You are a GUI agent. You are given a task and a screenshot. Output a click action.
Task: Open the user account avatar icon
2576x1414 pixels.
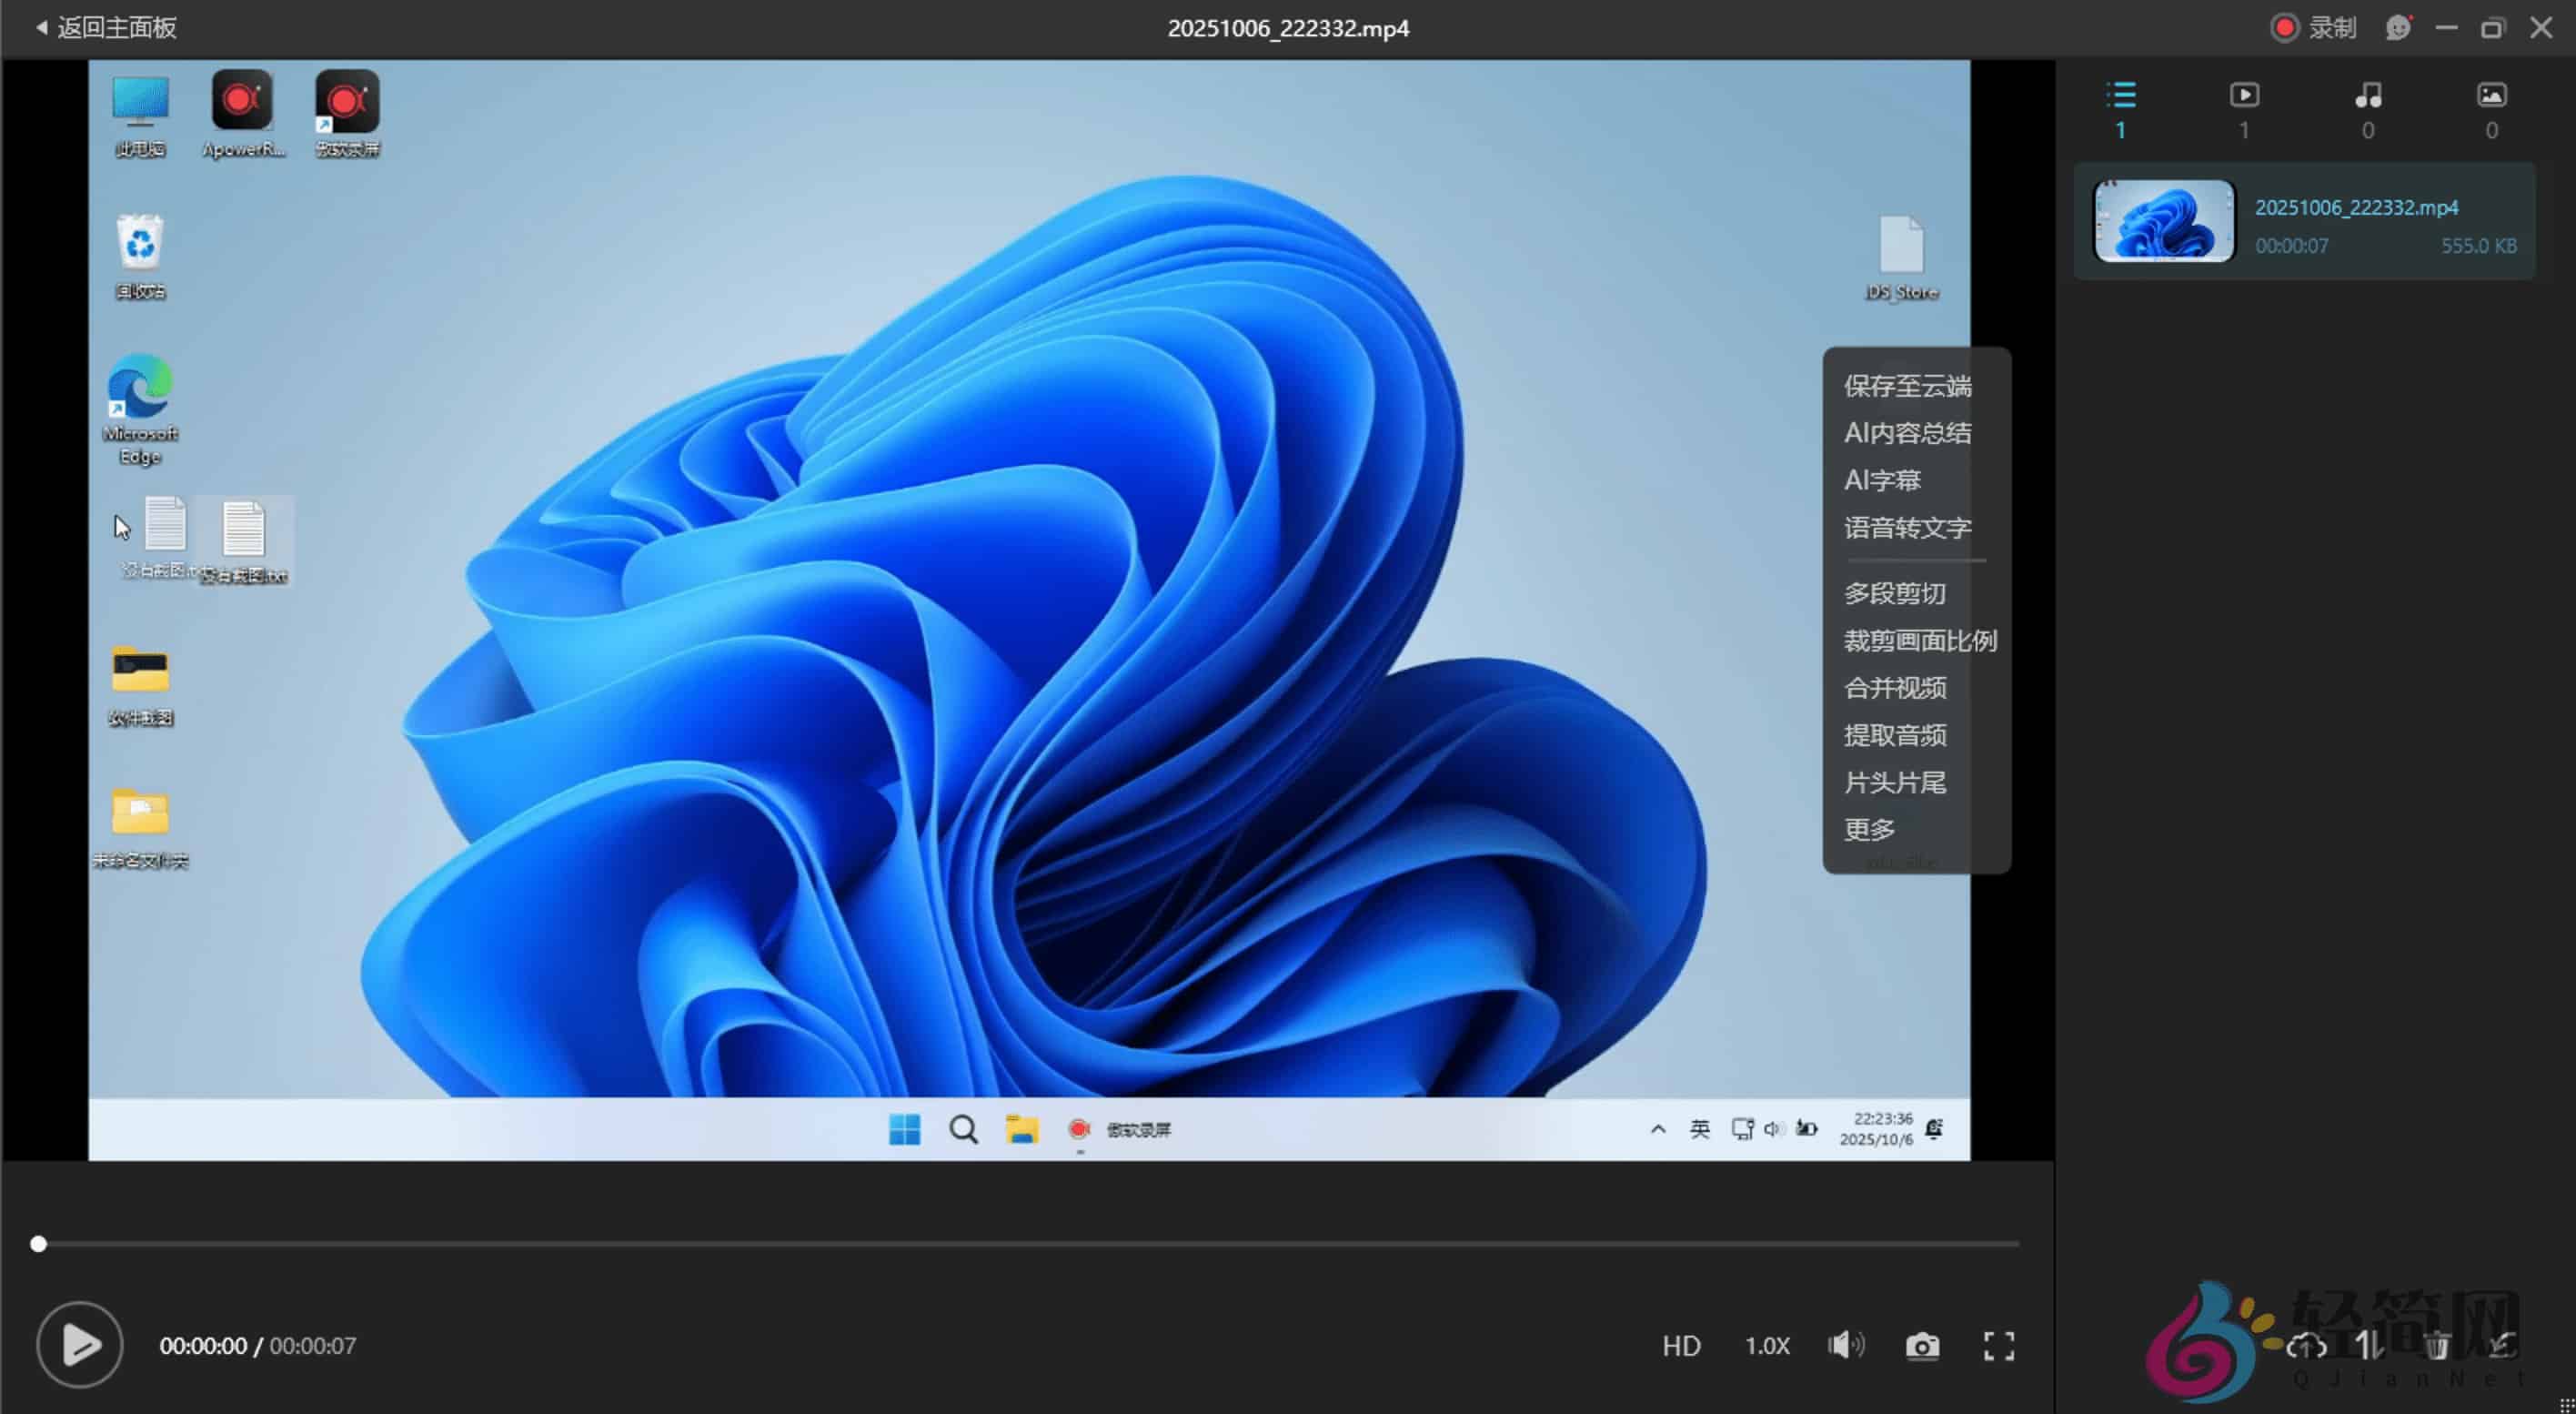(2399, 27)
